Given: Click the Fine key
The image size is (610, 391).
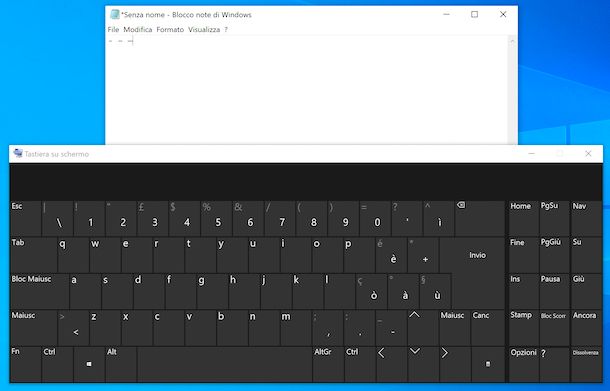Looking at the screenshot, I should click(523, 255).
